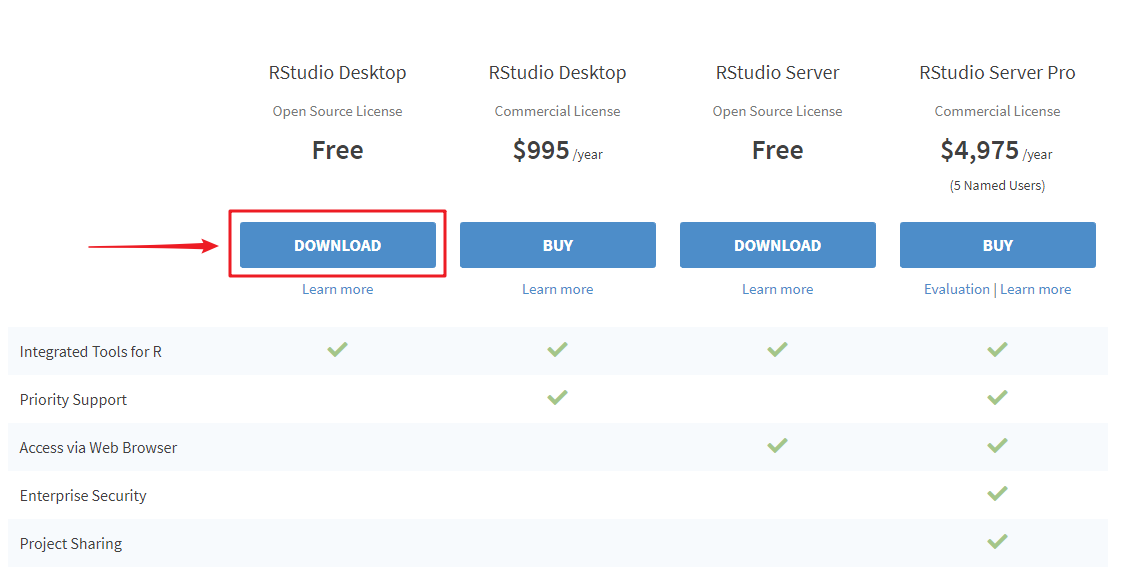Click the RStudio Server heading

(x=778, y=72)
